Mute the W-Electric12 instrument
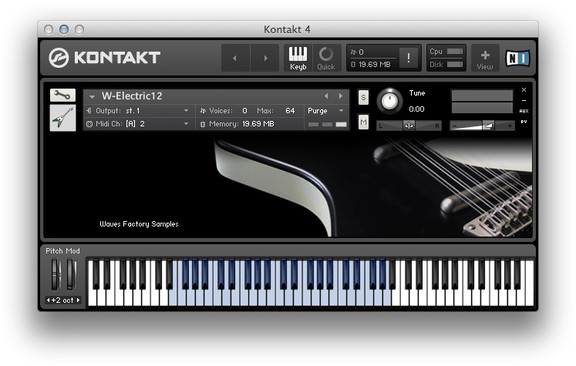Viewport: 576px width, 366px height. tap(363, 122)
